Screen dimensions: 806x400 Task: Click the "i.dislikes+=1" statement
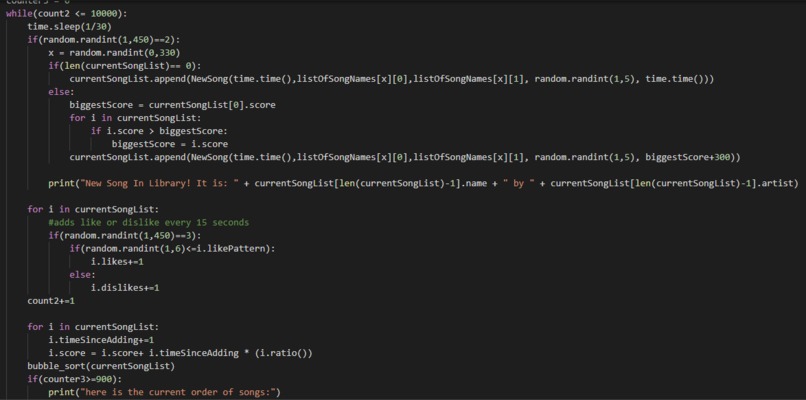125,288
